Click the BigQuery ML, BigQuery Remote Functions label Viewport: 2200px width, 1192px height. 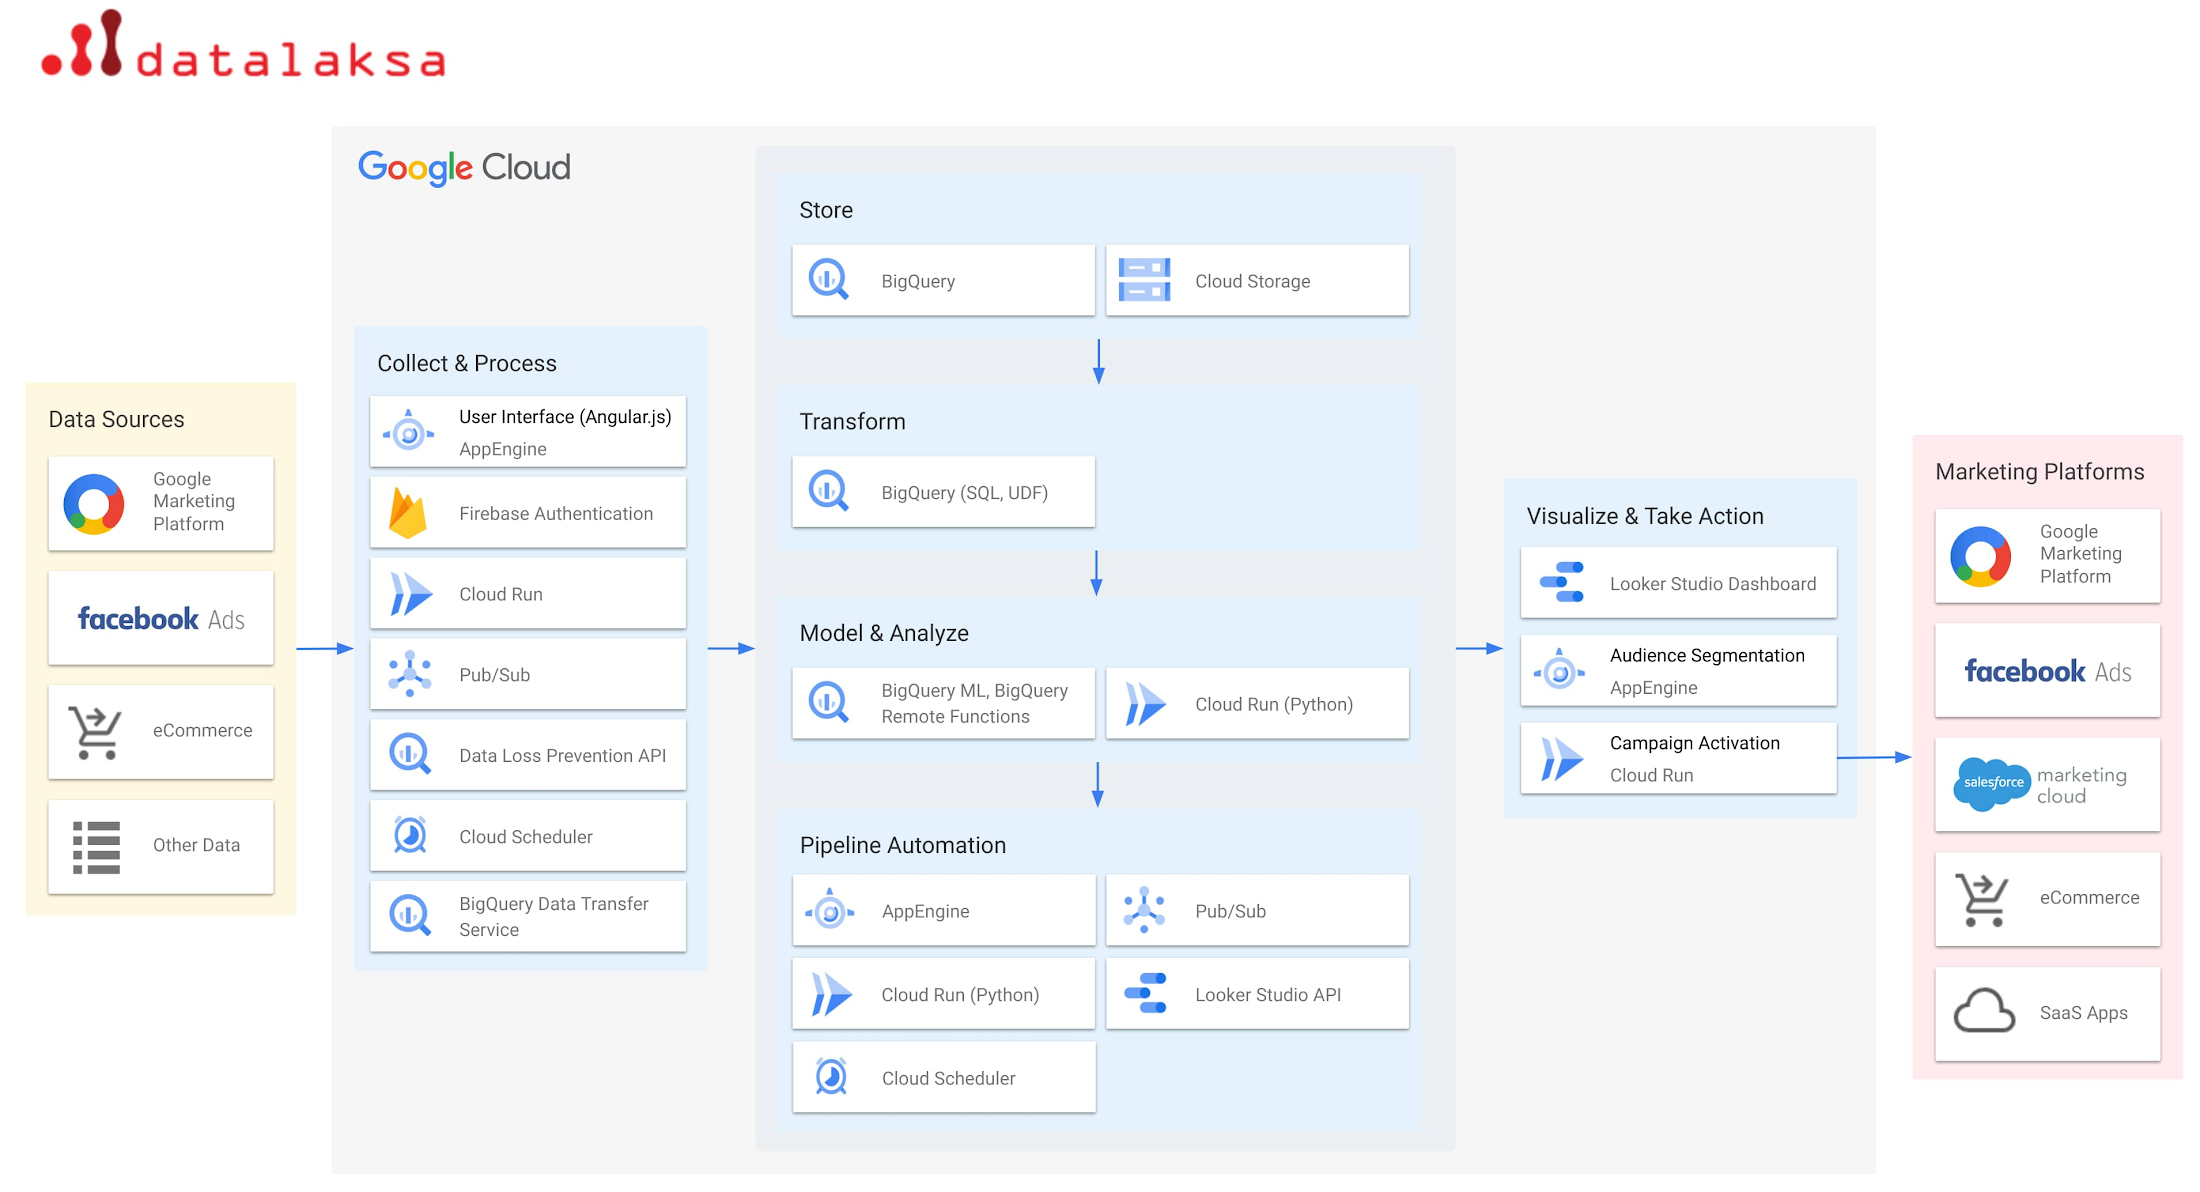[x=974, y=703]
